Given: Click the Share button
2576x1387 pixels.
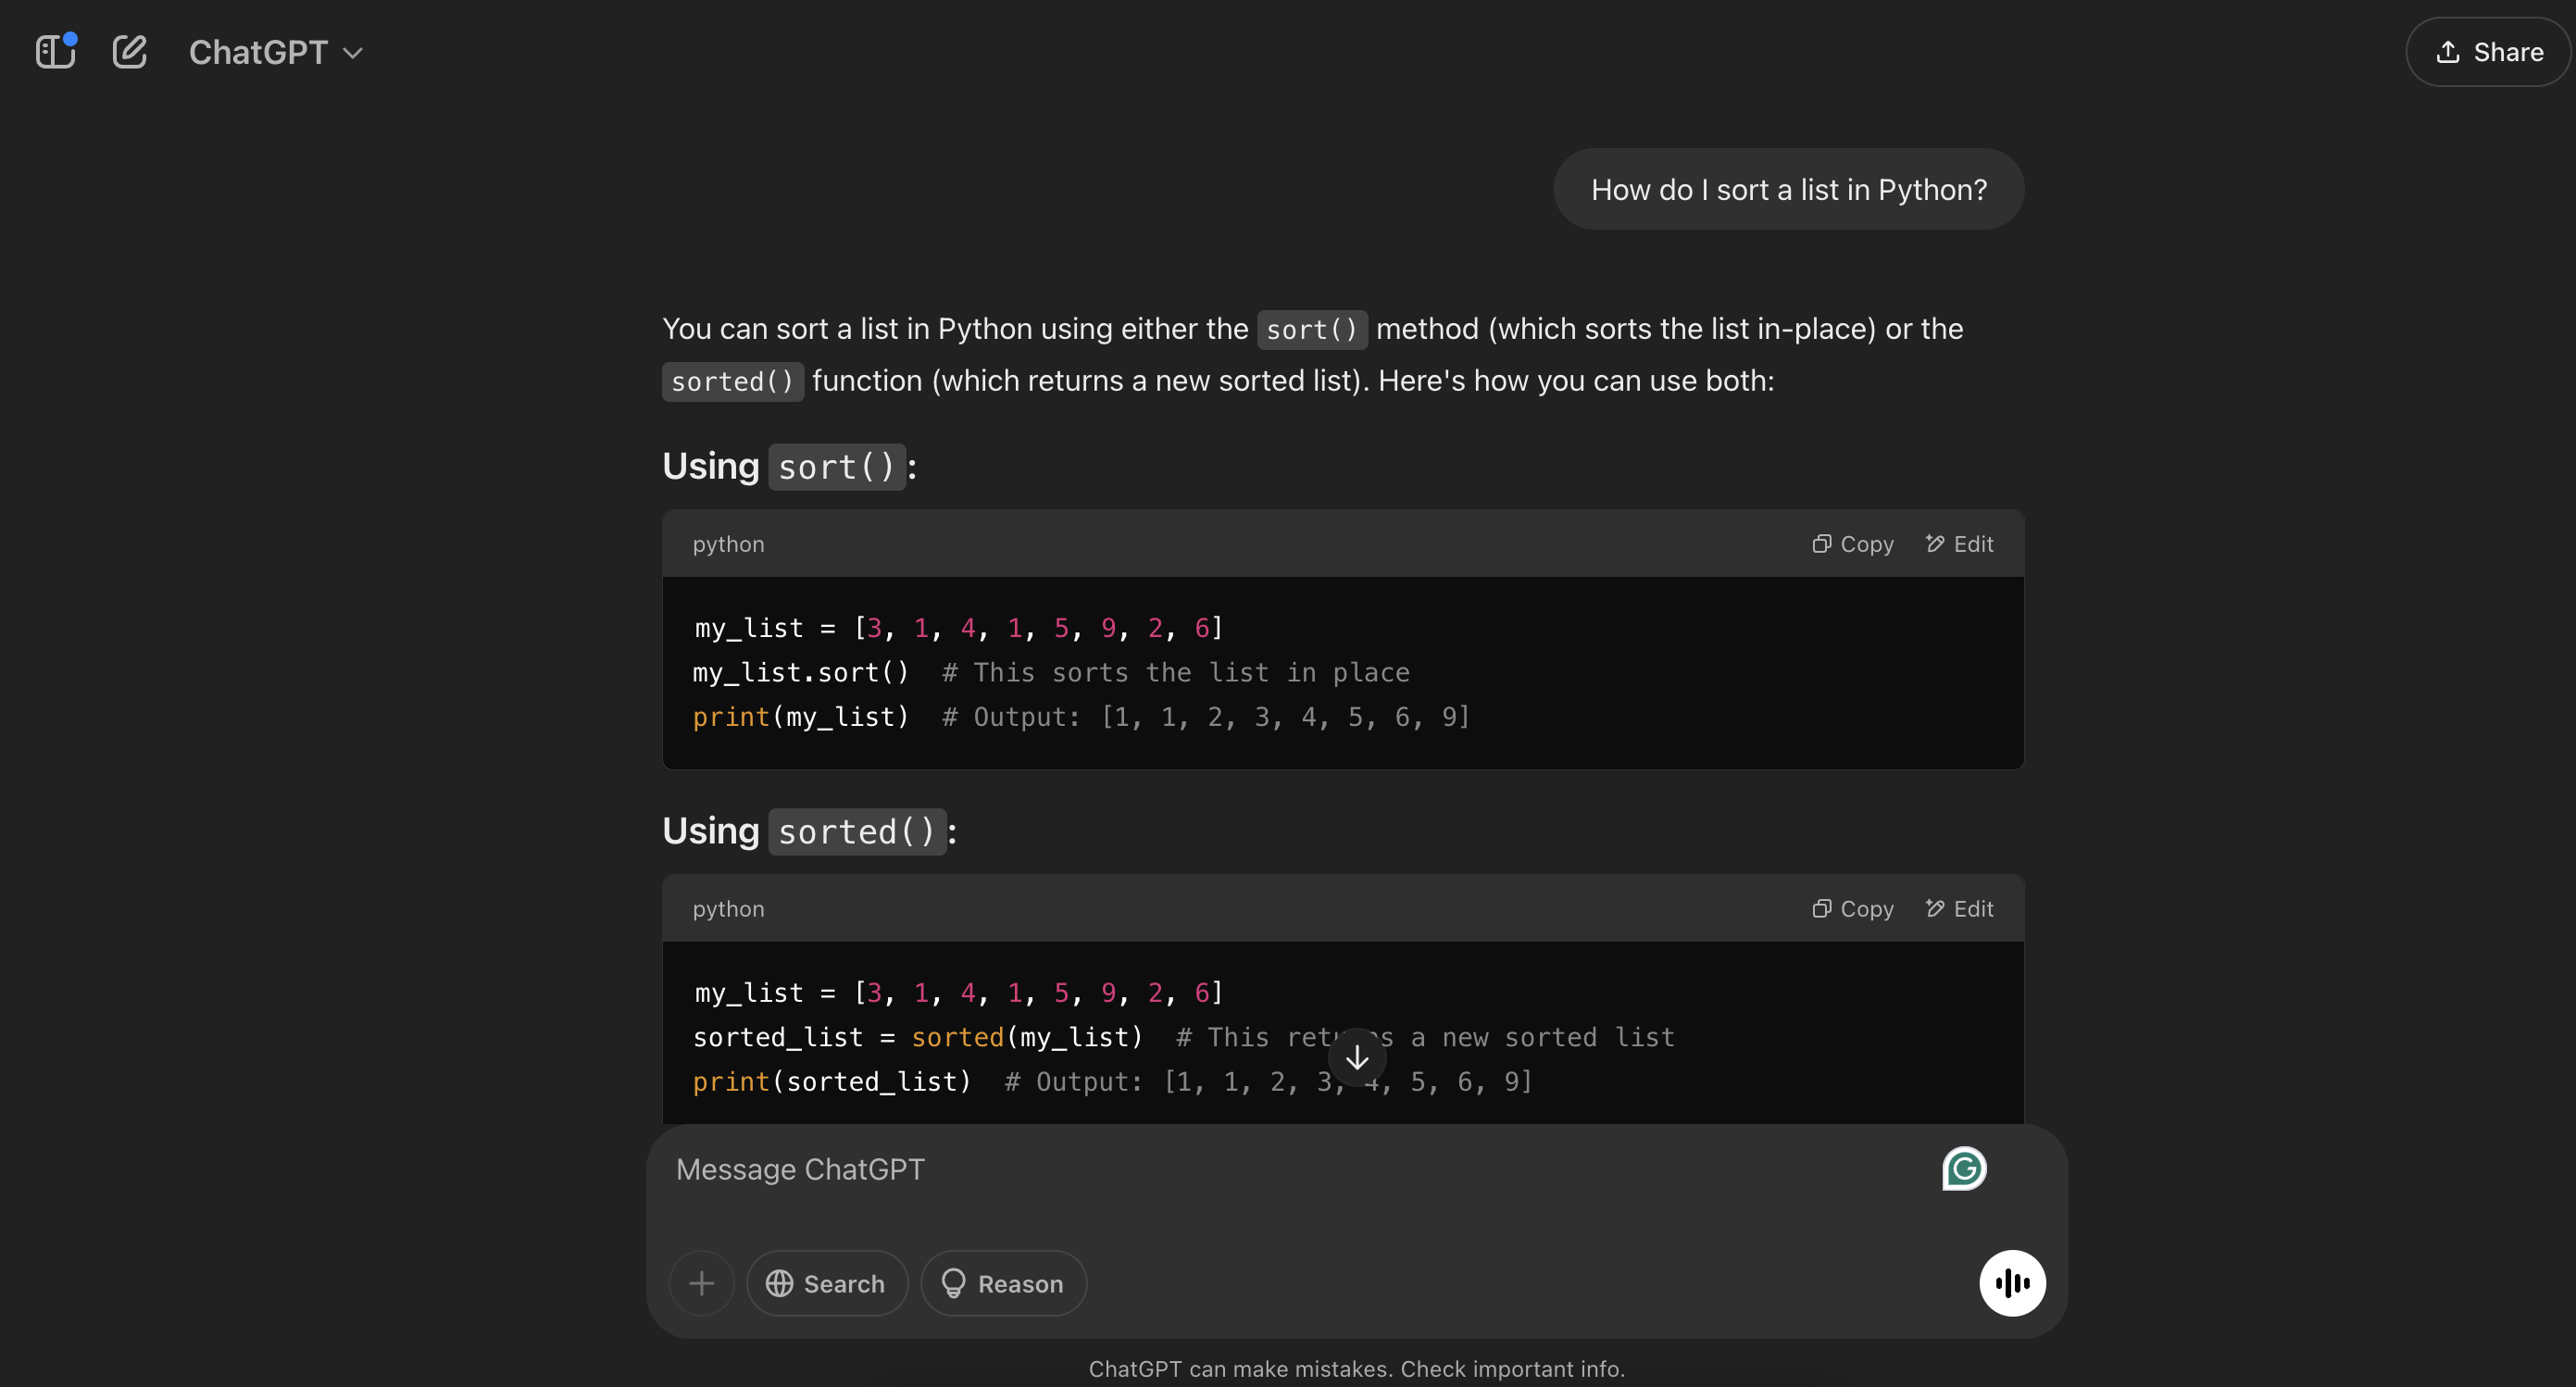Looking at the screenshot, I should [2488, 52].
